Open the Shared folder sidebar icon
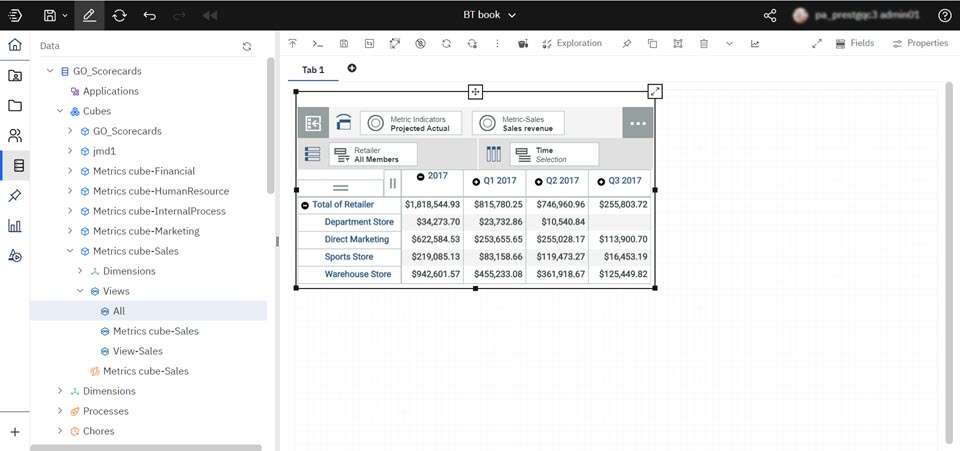The width and height of the screenshot is (960, 451). (x=15, y=76)
